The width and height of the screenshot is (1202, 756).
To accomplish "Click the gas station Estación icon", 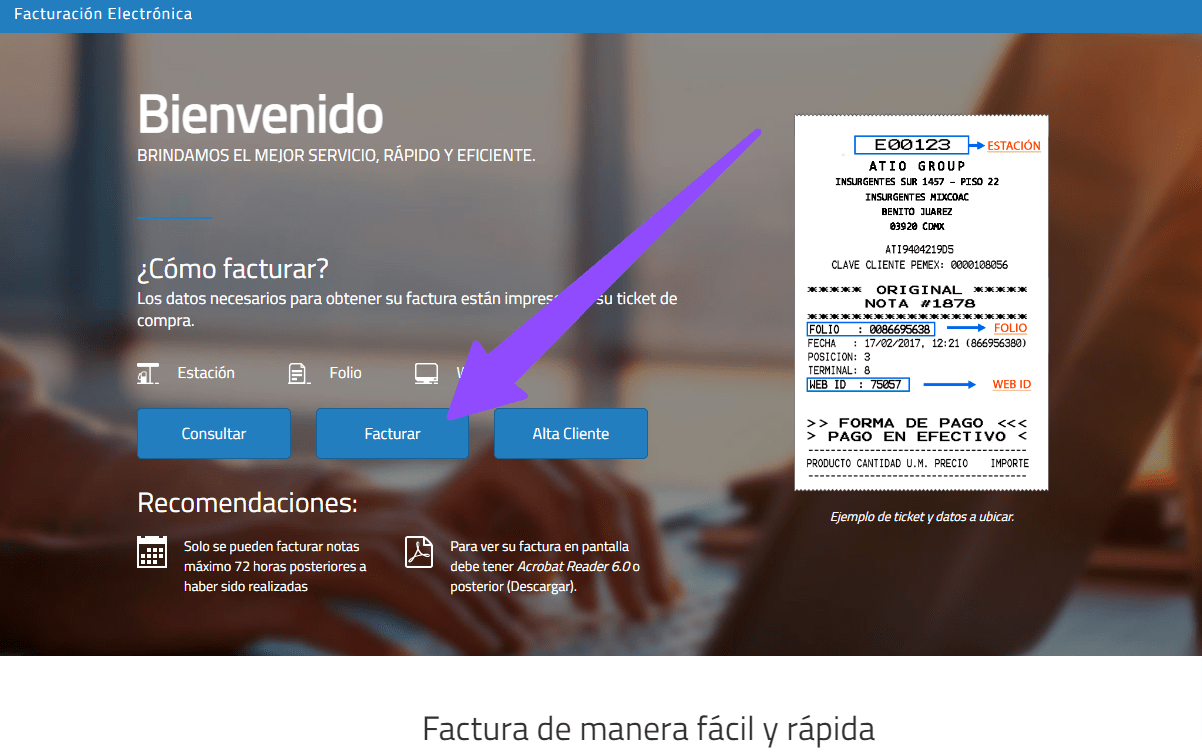I will (149, 374).
